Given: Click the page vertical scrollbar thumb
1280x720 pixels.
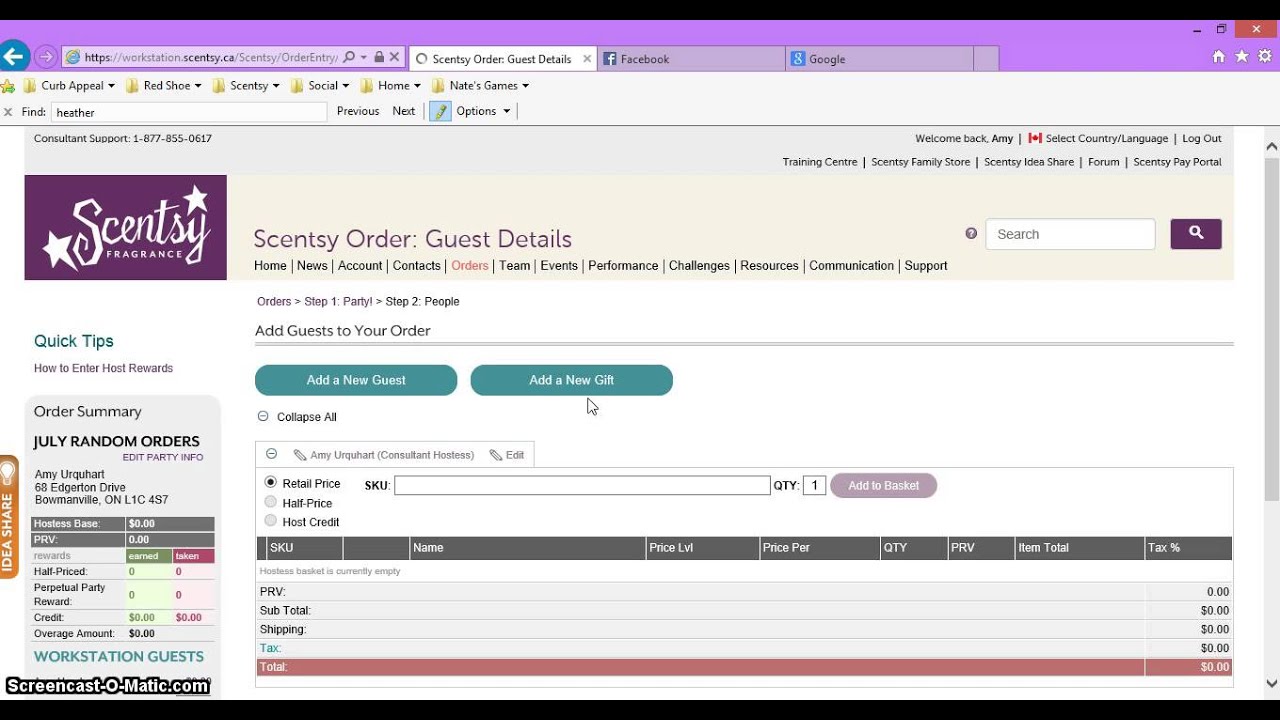Looking at the screenshot, I should click(x=1272, y=330).
